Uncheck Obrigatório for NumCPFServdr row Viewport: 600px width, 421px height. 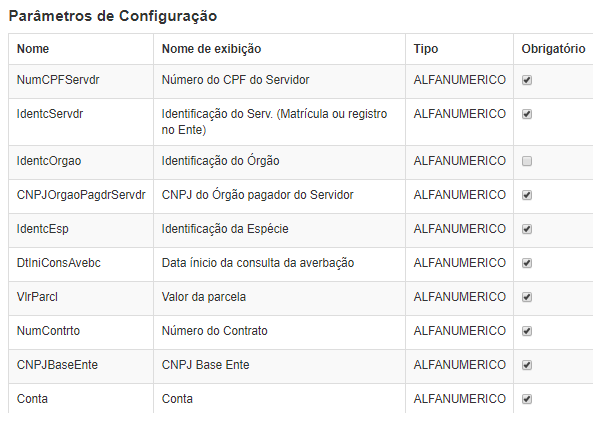(x=527, y=80)
